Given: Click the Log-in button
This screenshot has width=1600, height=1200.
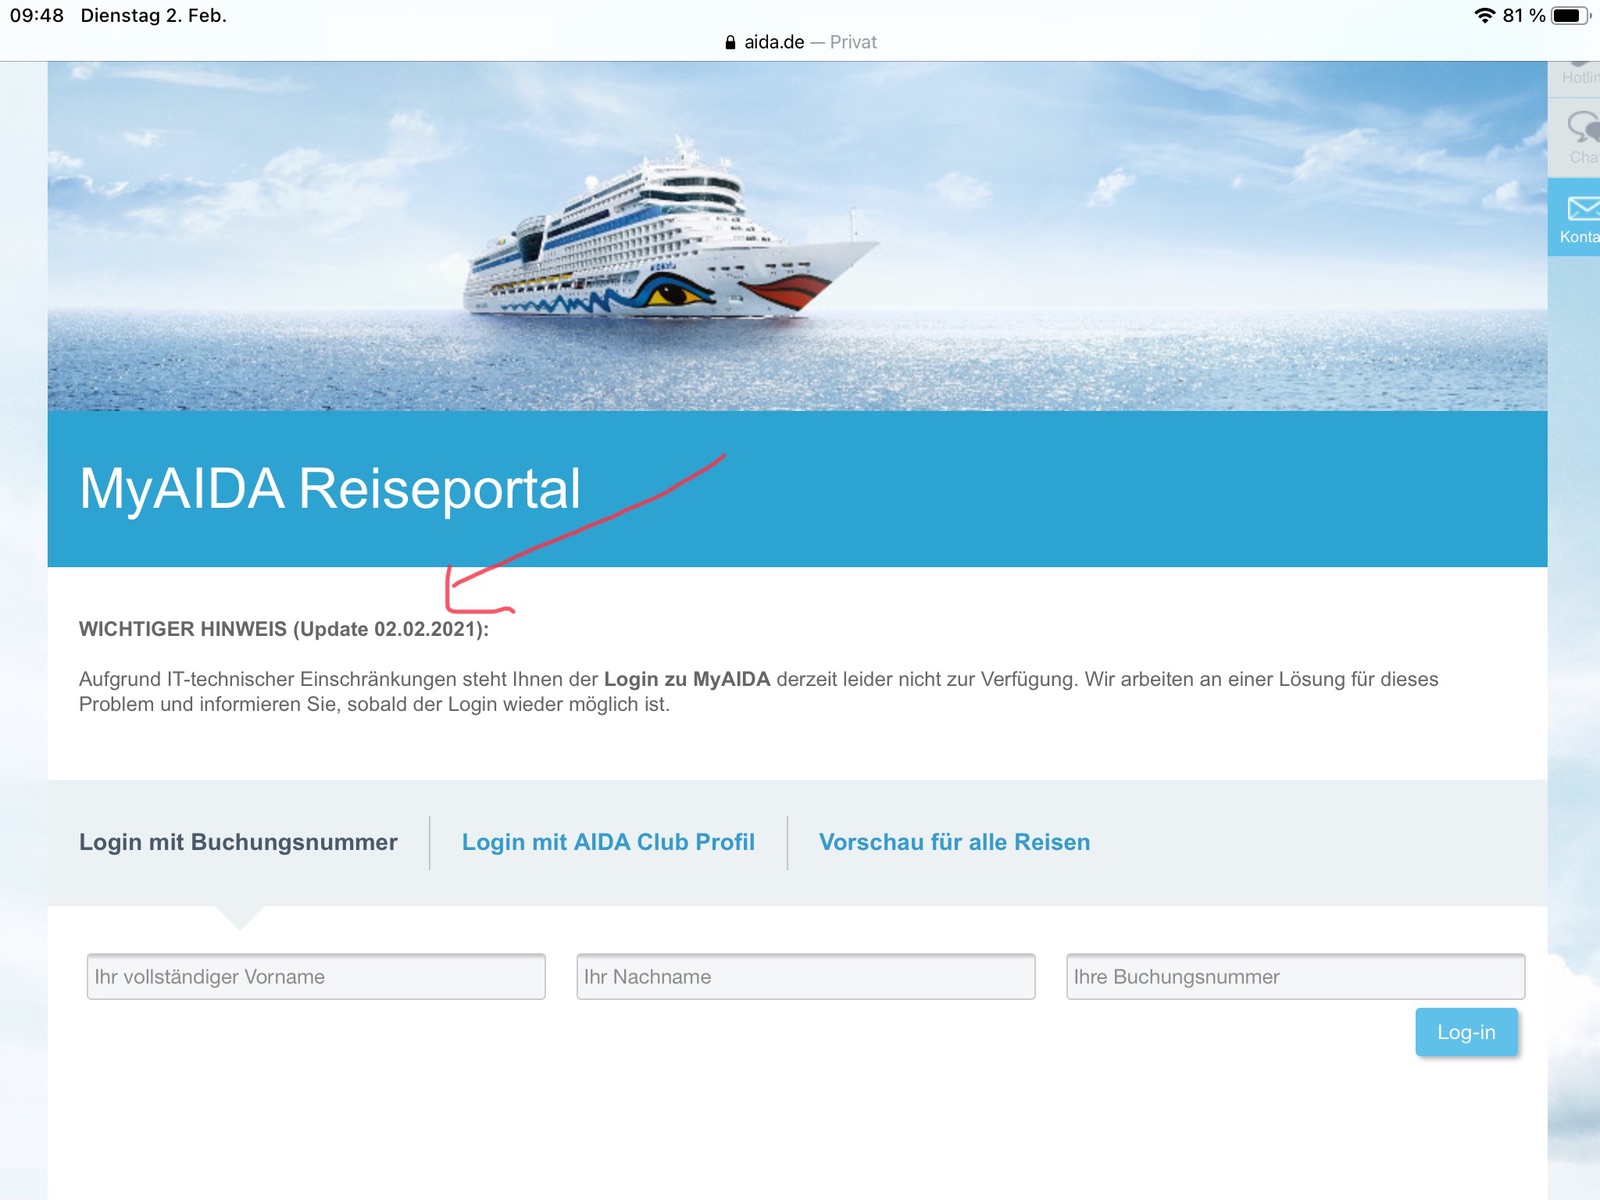Looking at the screenshot, I should tap(1466, 1032).
